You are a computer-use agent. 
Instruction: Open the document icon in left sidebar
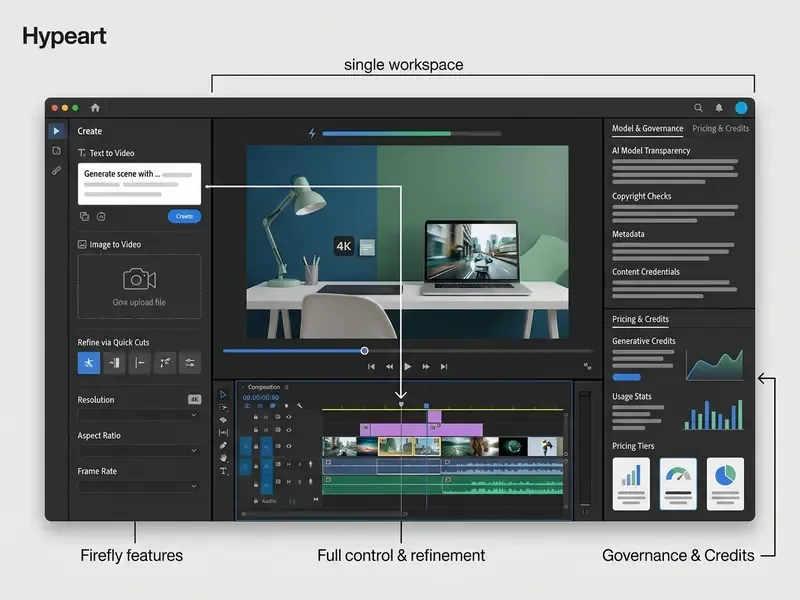coord(57,151)
